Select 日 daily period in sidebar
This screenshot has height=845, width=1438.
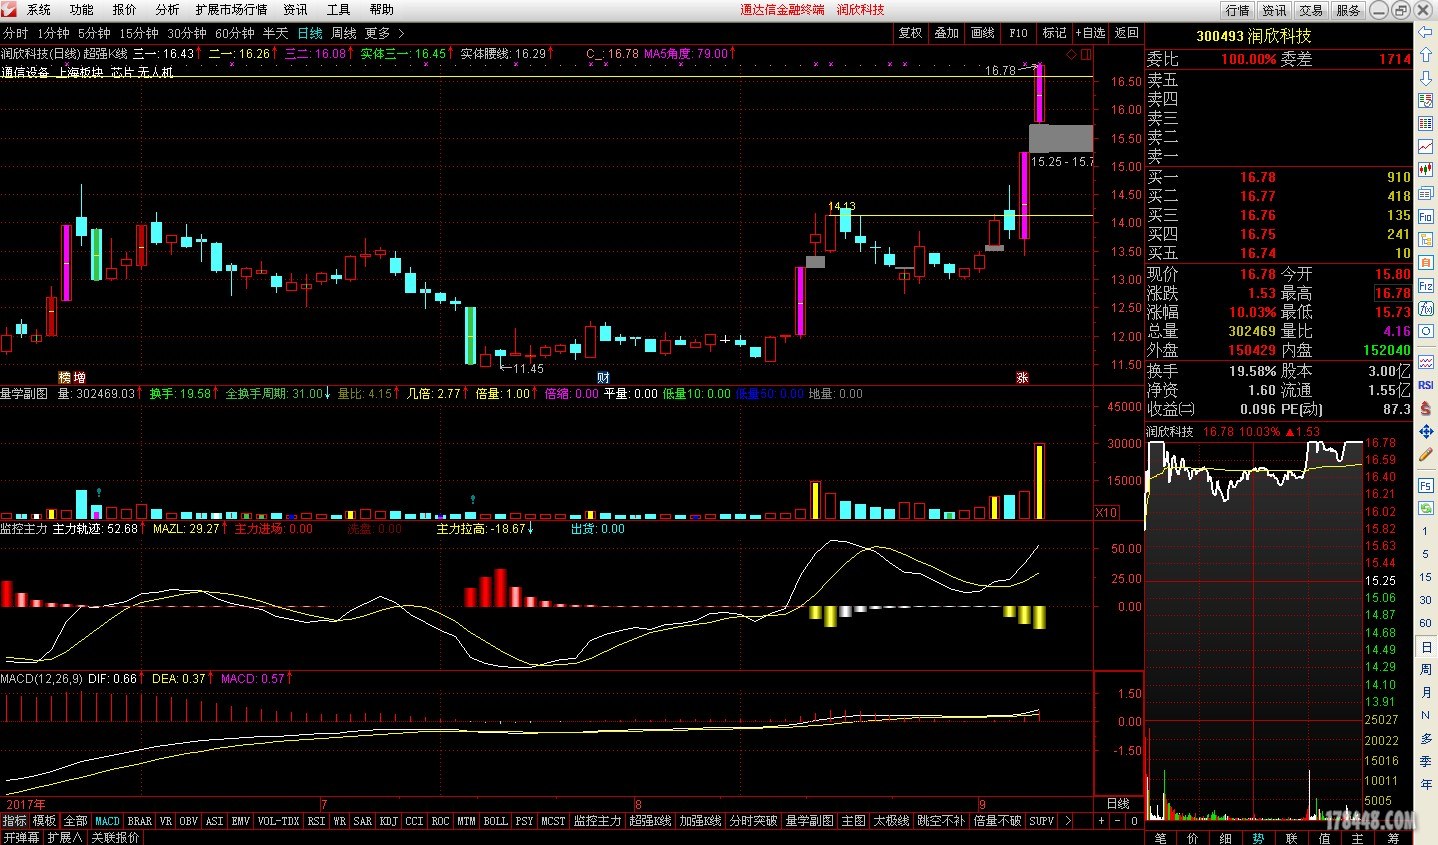click(x=1425, y=647)
